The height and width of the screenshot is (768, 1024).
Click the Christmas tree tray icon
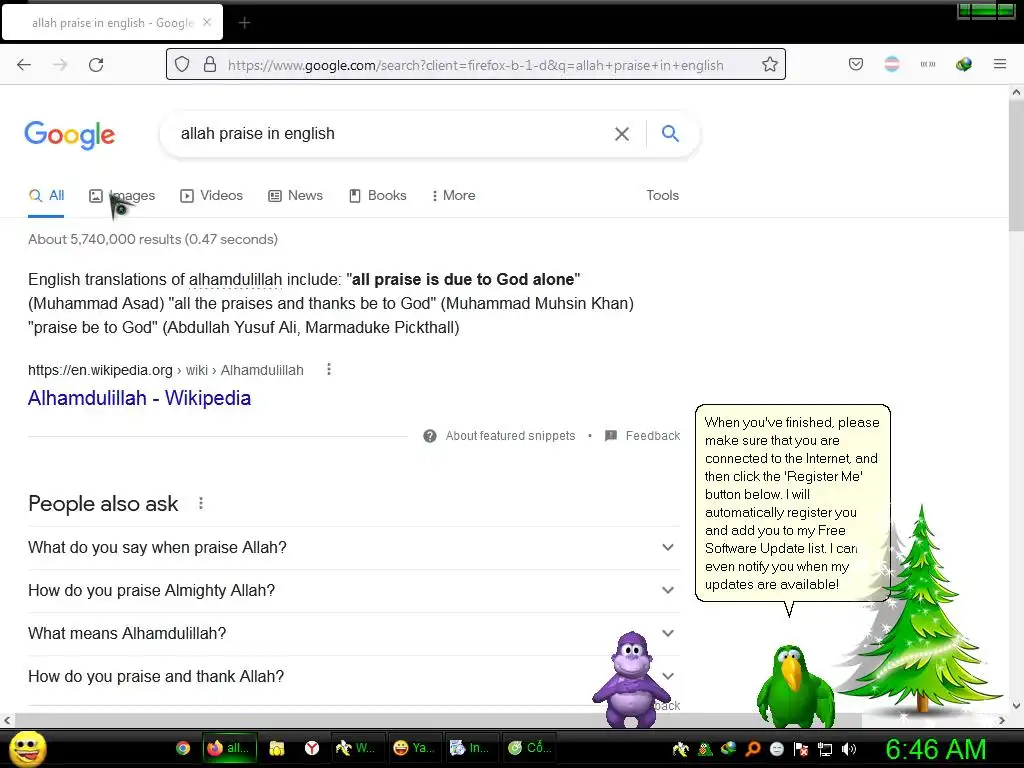tap(705, 749)
